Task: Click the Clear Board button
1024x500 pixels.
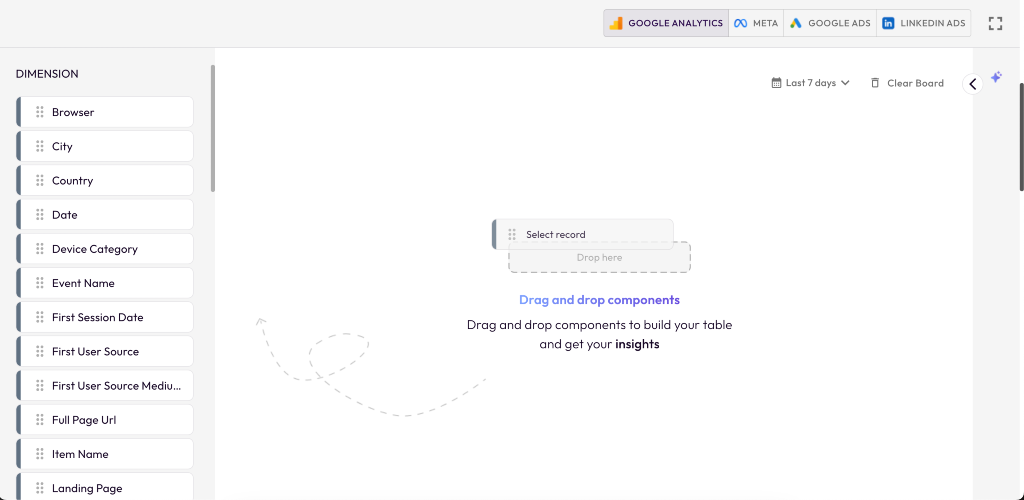Action: click(x=907, y=83)
